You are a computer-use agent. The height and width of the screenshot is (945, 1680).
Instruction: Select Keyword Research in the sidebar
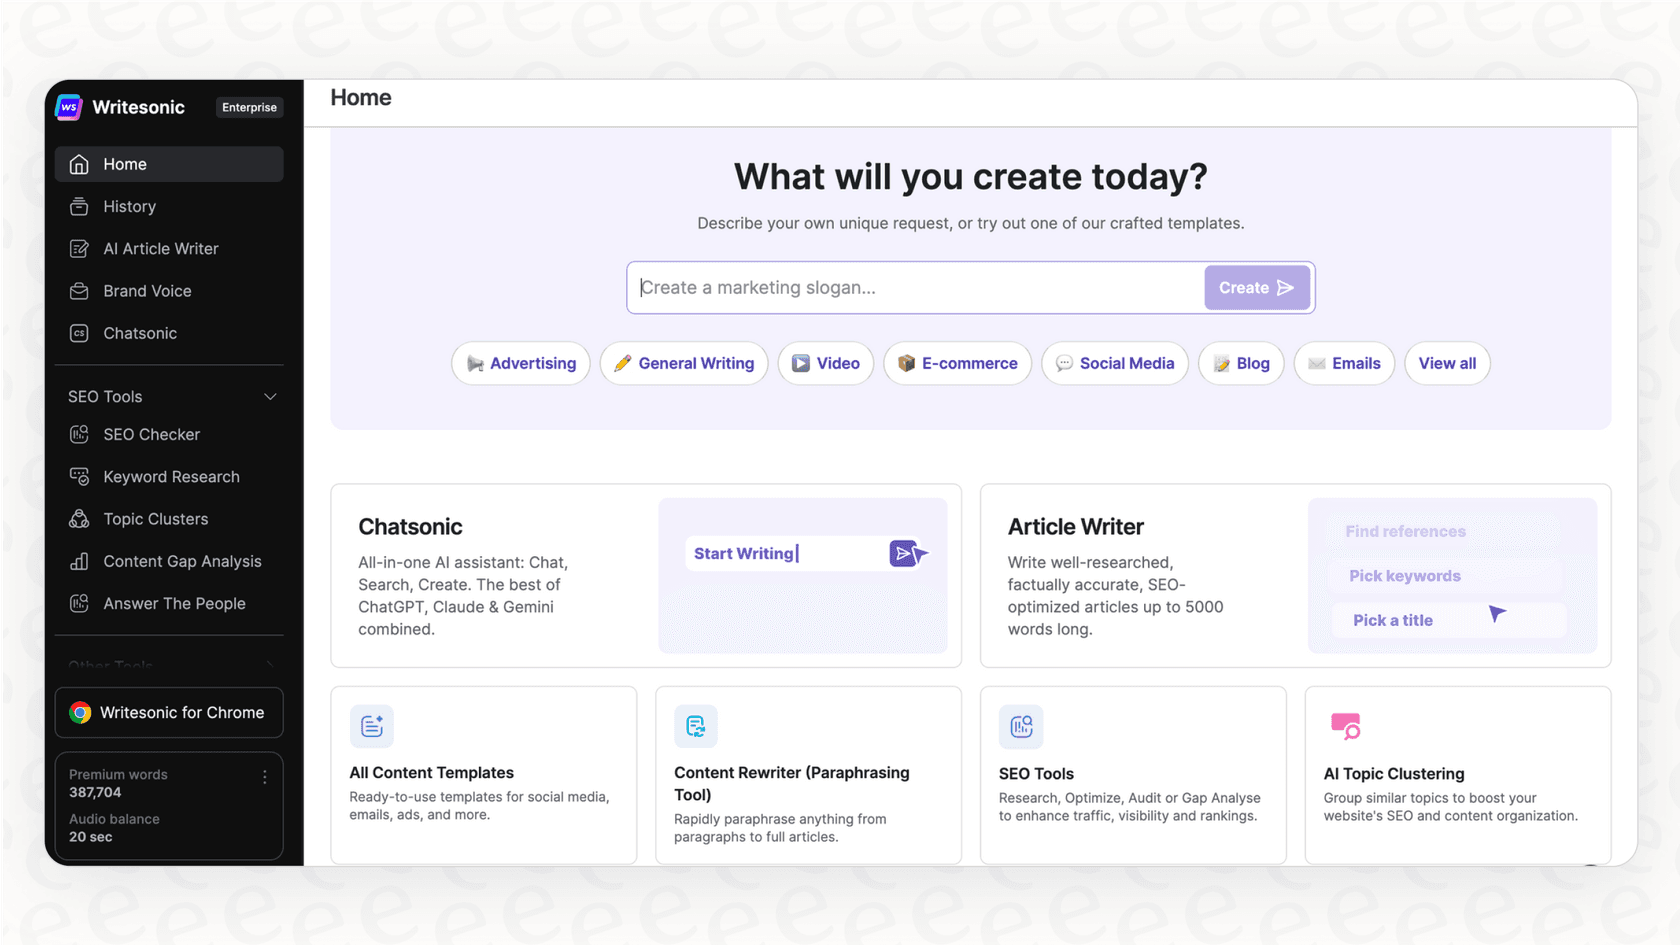tap(171, 476)
